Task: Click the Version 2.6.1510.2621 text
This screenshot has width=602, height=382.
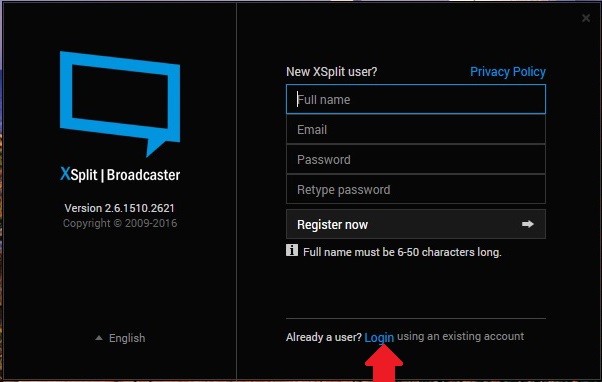Action: [x=119, y=208]
